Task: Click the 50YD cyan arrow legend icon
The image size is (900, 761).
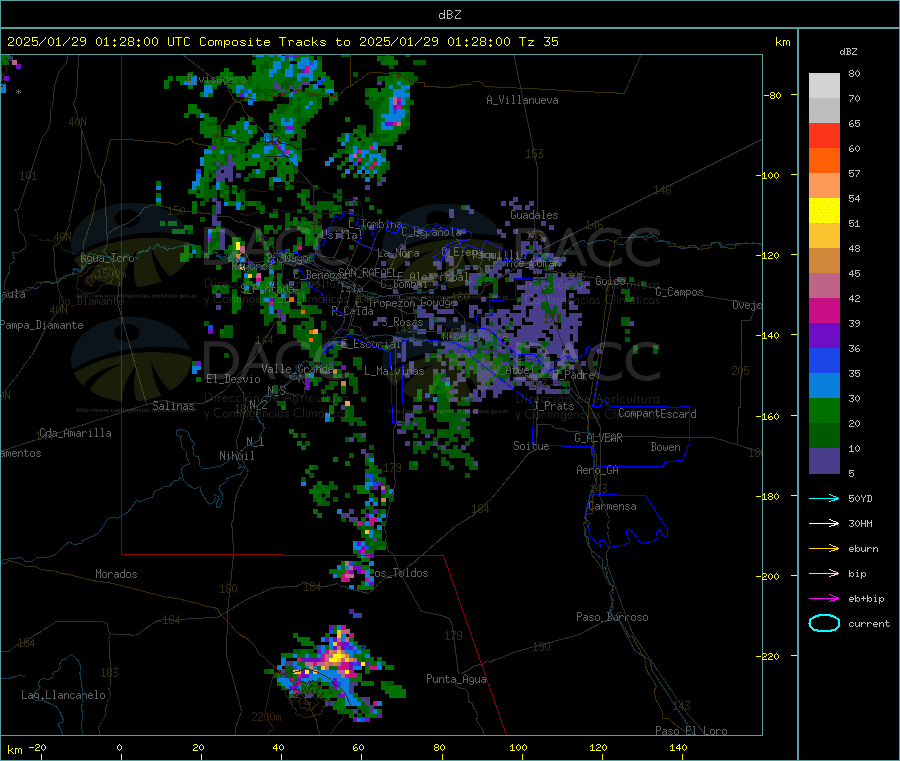Action: tap(824, 498)
